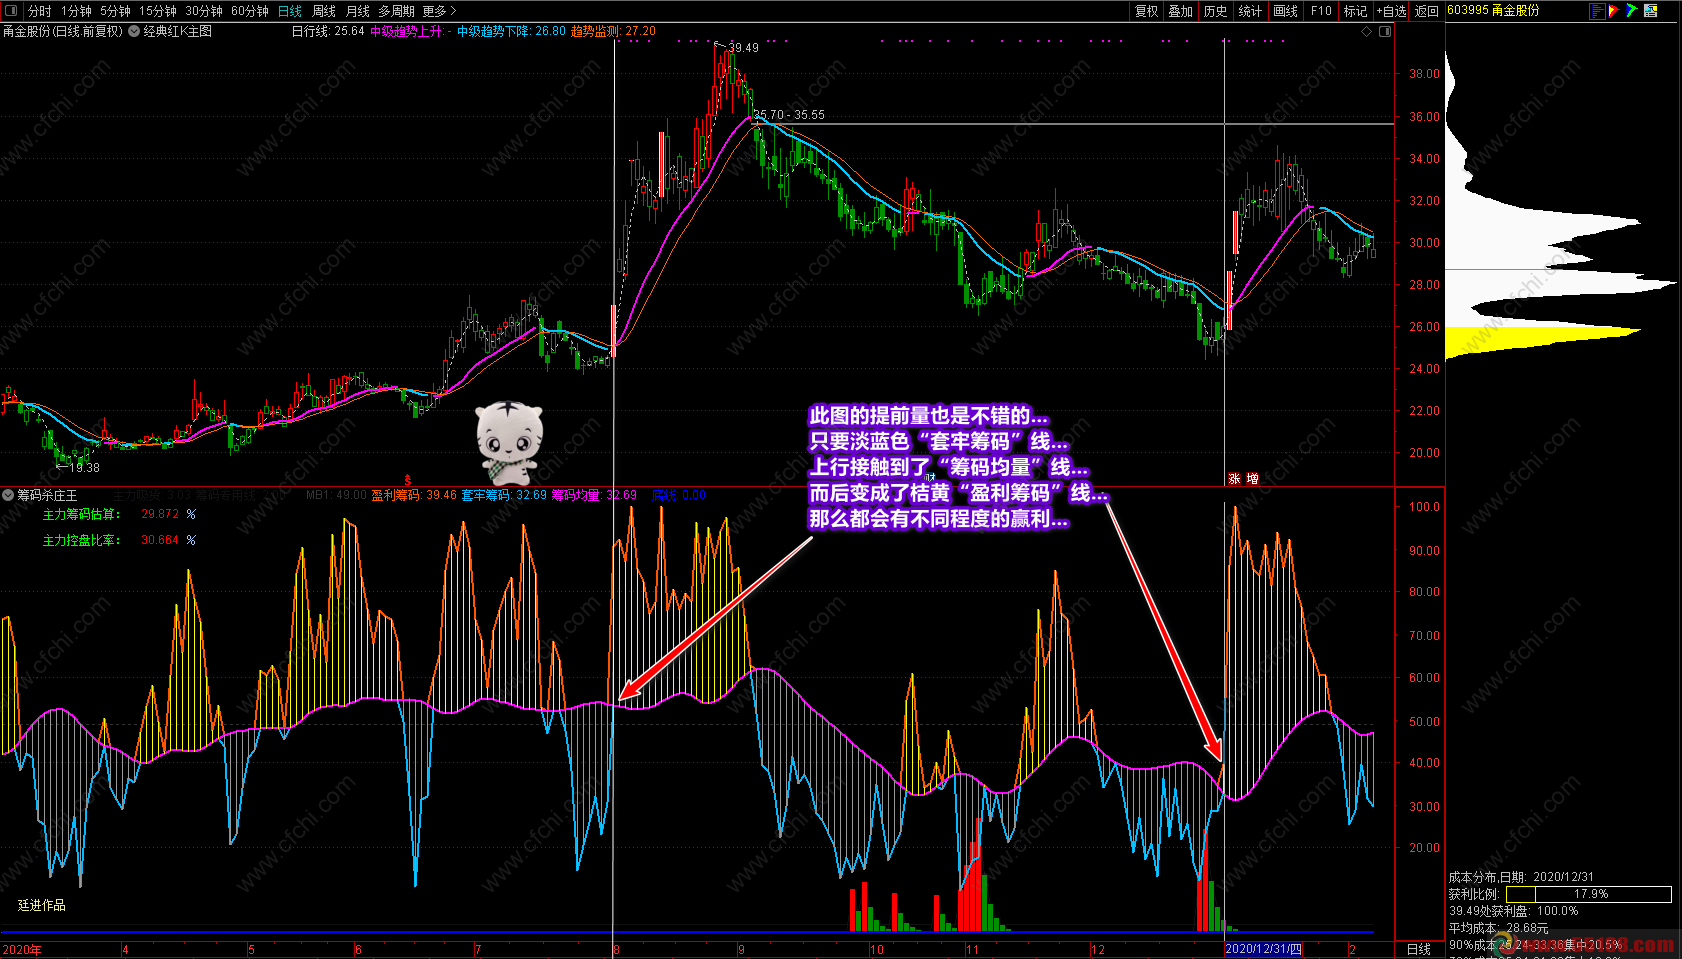This screenshot has height=959, width=1682.
Task: Click the stock name 603995 甬金股份
Action: click(x=1493, y=10)
